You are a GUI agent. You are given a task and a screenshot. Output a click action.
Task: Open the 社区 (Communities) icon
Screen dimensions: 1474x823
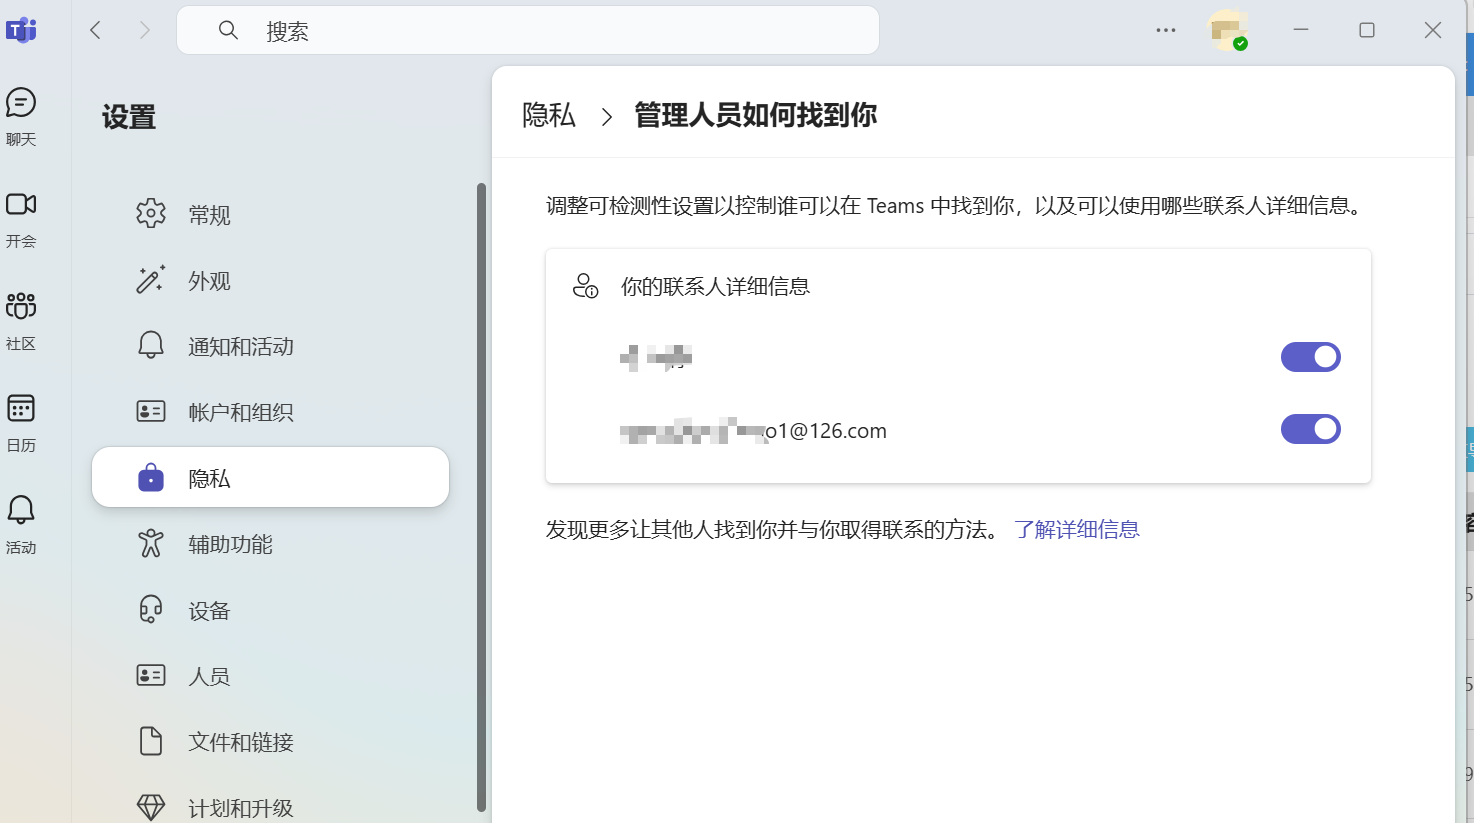tap(21, 305)
